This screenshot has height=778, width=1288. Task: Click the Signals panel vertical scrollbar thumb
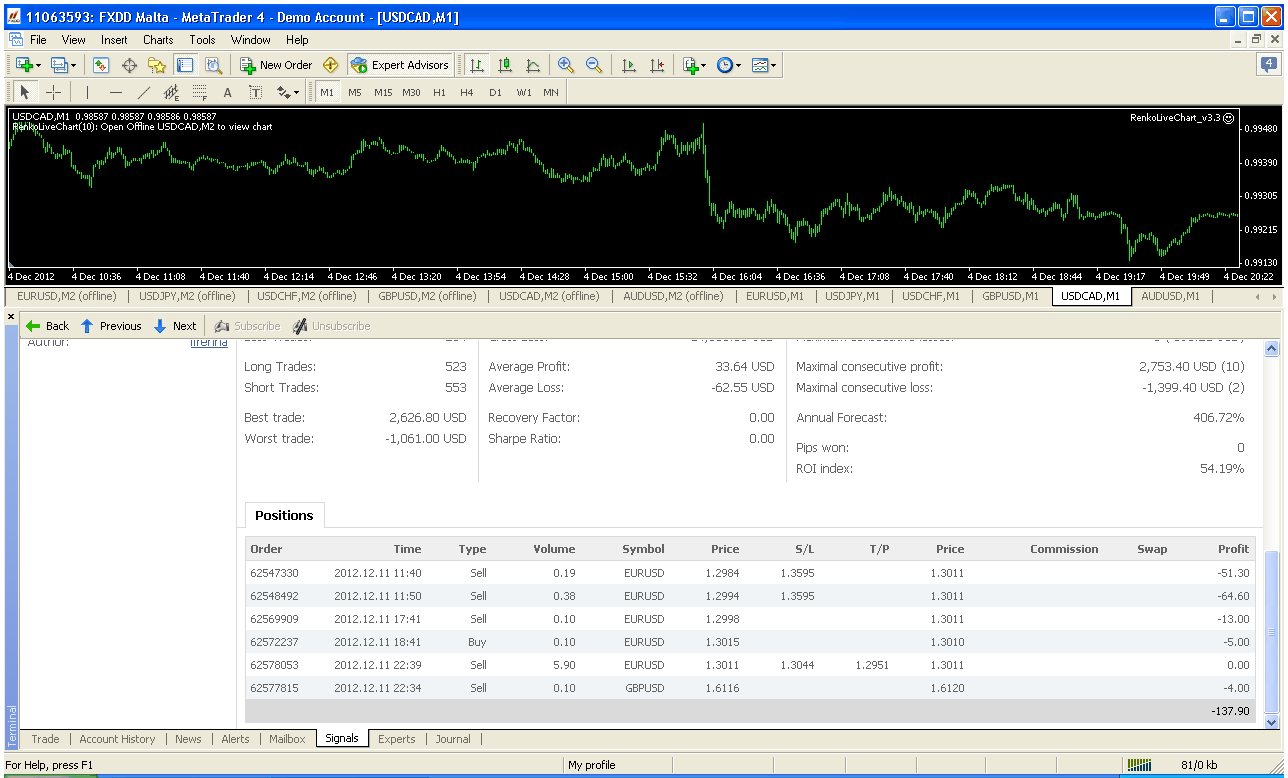[1272, 630]
